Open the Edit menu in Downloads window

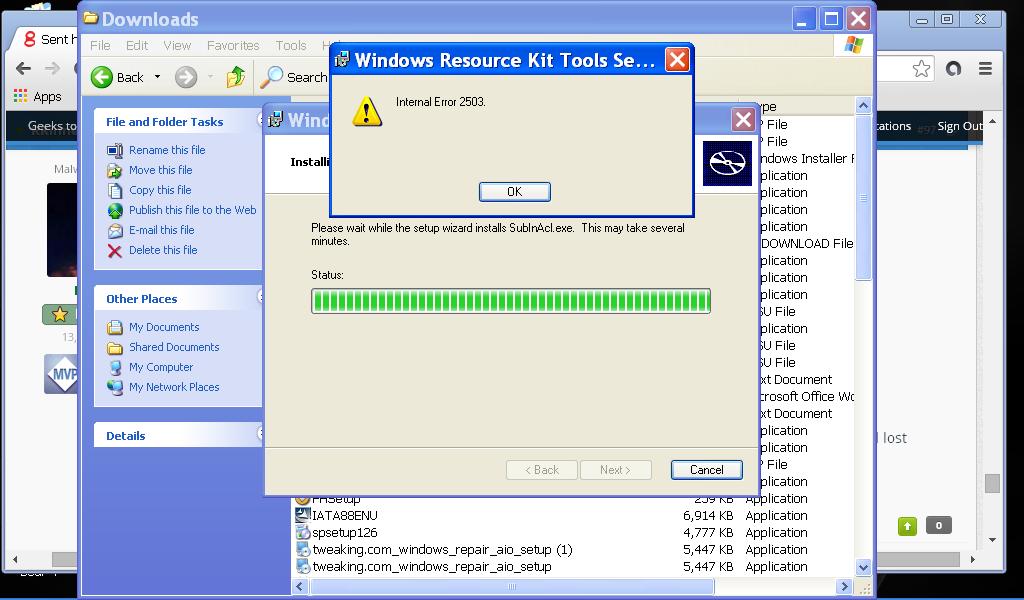pyautogui.click(x=137, y=46)
